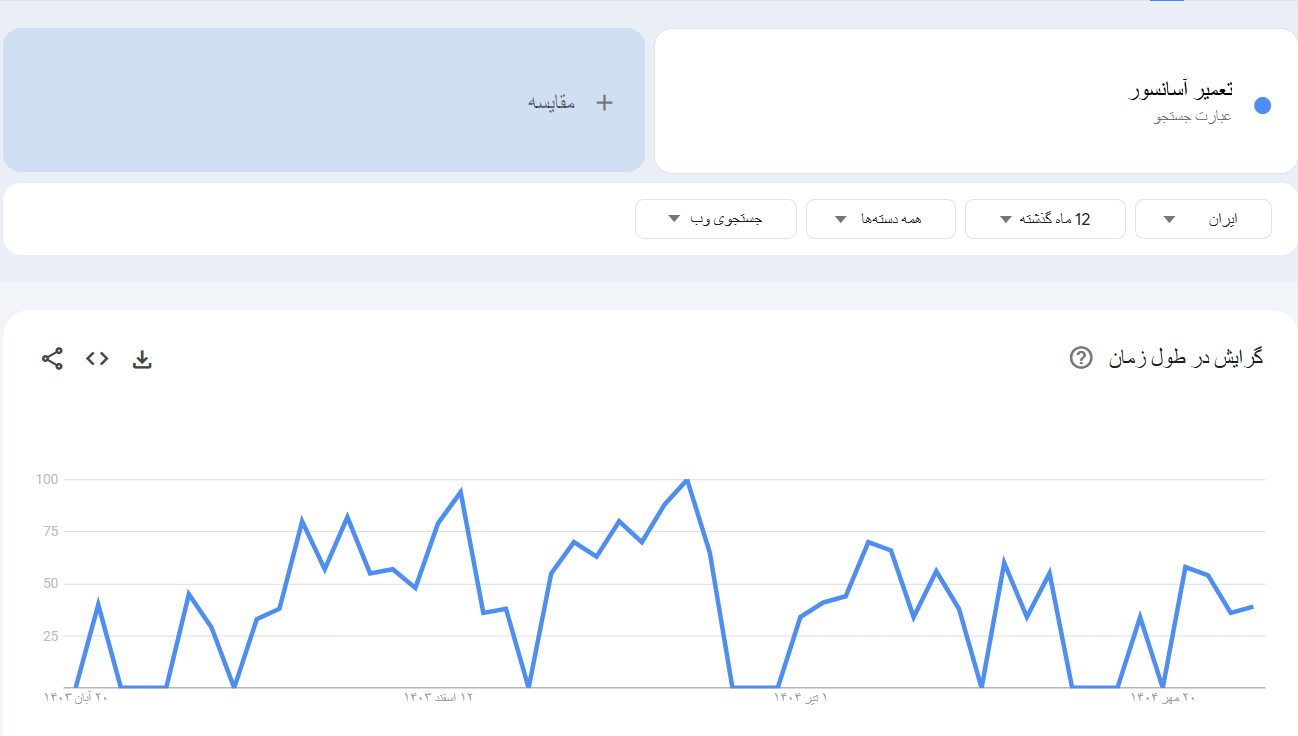Image resolution: width=1298 pixels, height=736 pixels.
Task: Click the filters bar row
Action: point(649,219)
